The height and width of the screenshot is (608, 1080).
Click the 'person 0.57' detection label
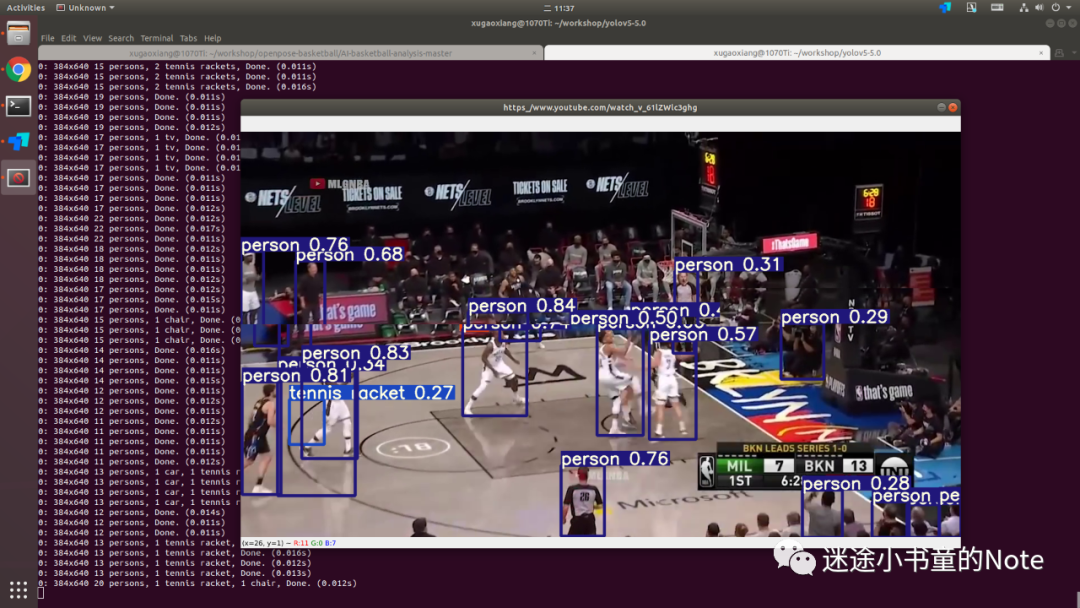703,335
